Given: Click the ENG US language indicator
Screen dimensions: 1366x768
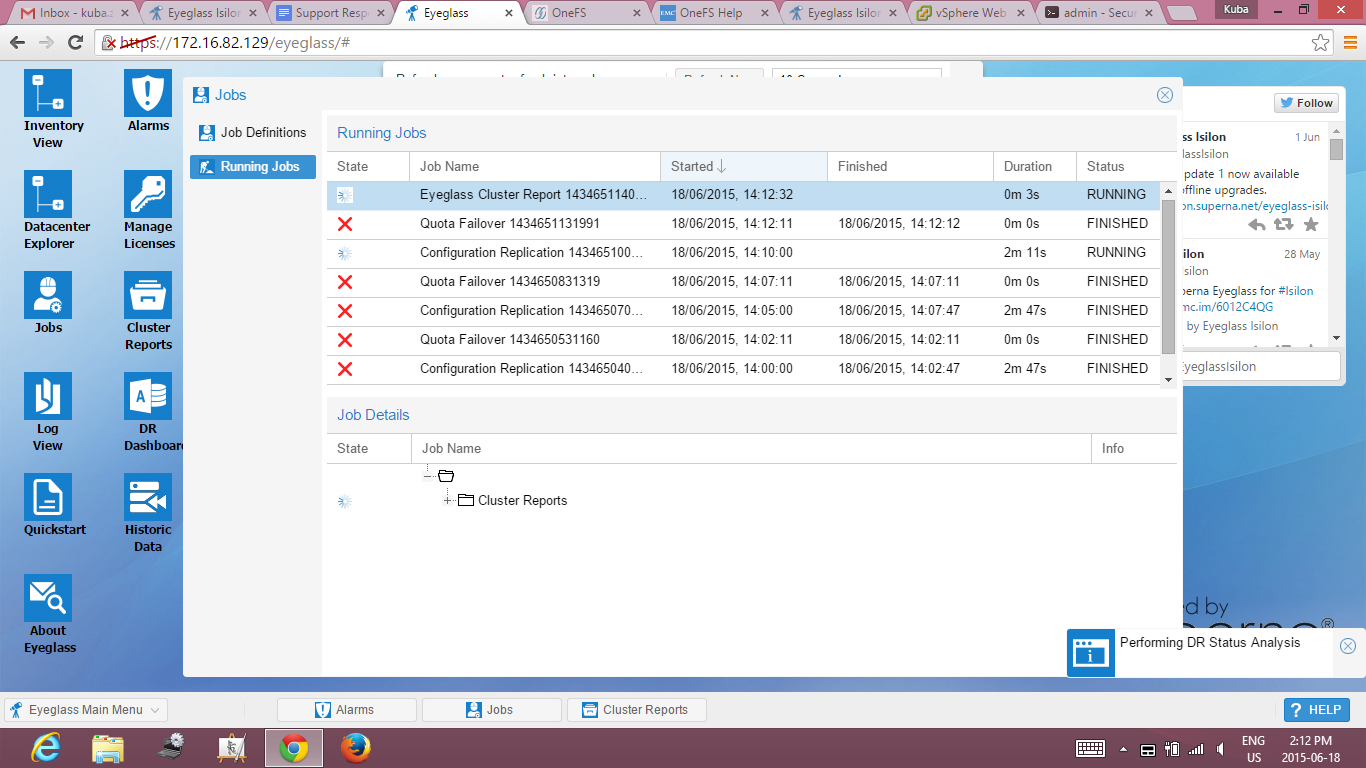Looking at the screenshot, I should pyautogui.click(x=1253, y=749).
